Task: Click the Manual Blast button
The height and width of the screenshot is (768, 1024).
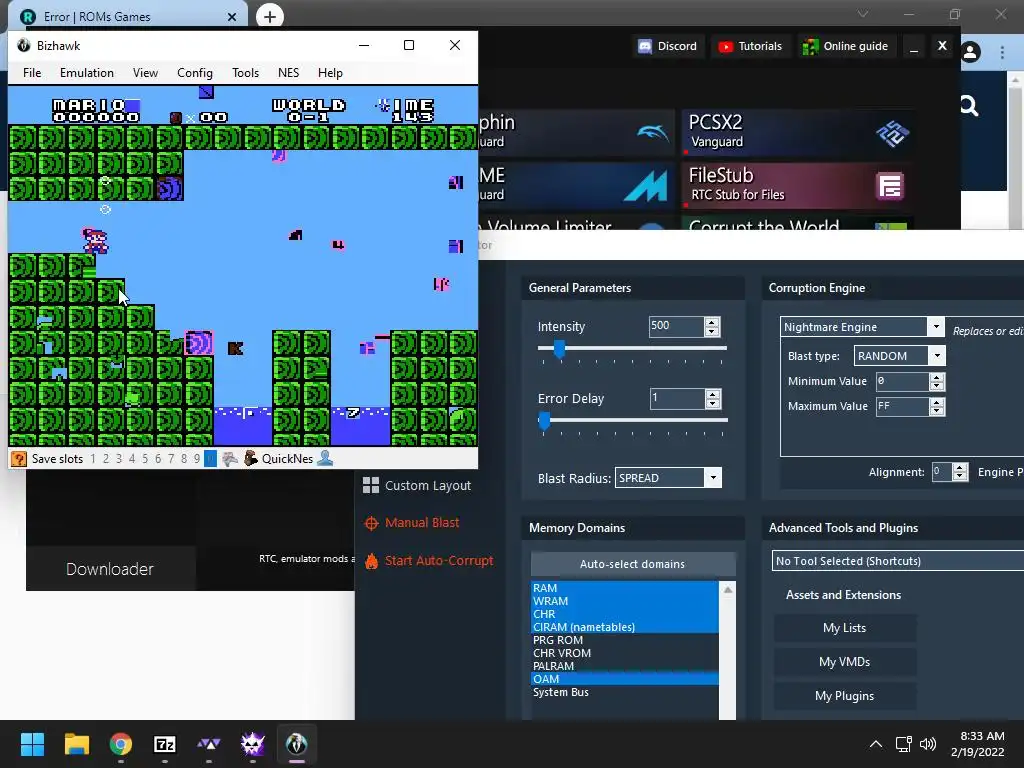Action: point(411,522)
